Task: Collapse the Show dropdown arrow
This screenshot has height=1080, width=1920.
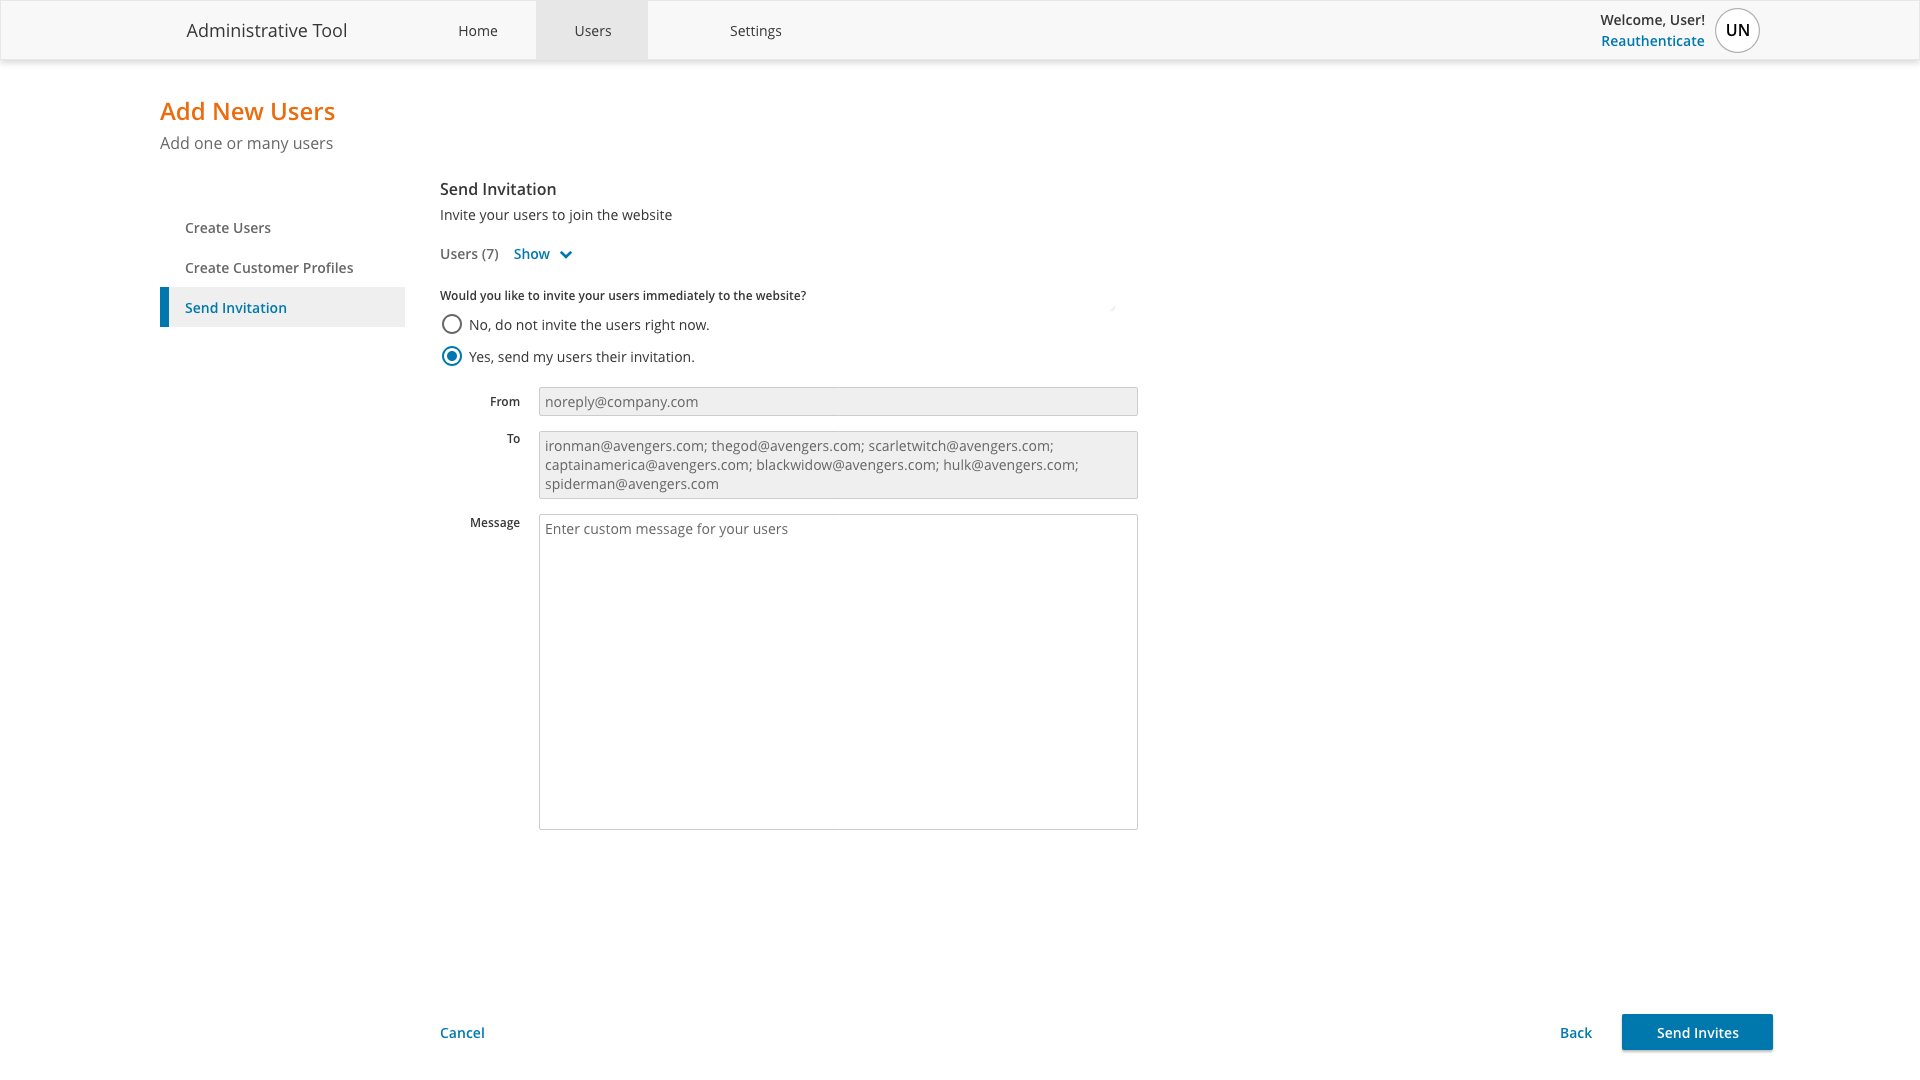Action: pos(566,254)
